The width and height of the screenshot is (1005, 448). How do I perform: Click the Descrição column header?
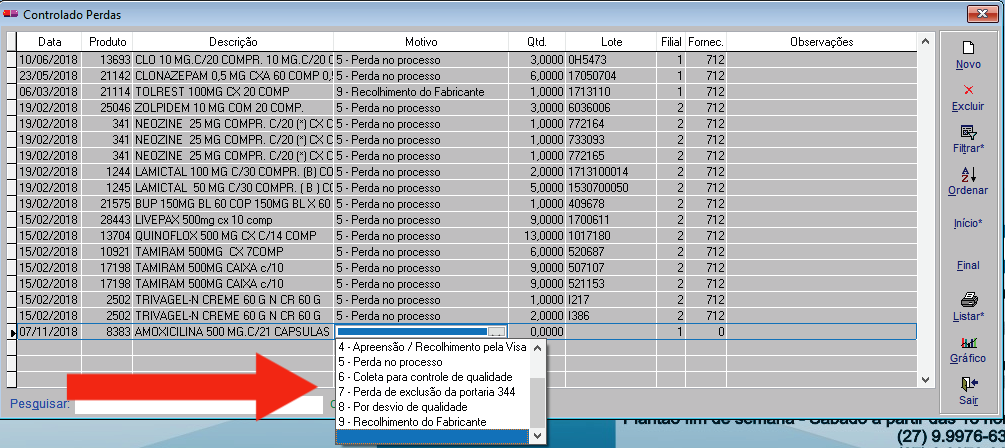233,42
